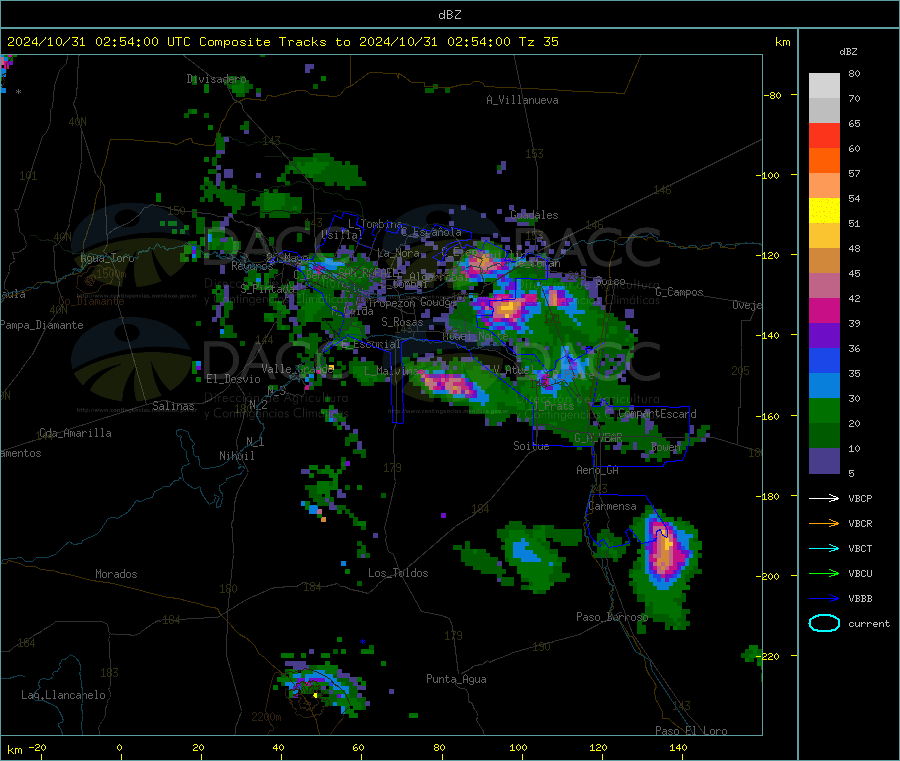Screen dimensions: 900x761
Task: Click the white VBCP arrow legend icon
Action: pyautogui.click(x=824, y=498)
